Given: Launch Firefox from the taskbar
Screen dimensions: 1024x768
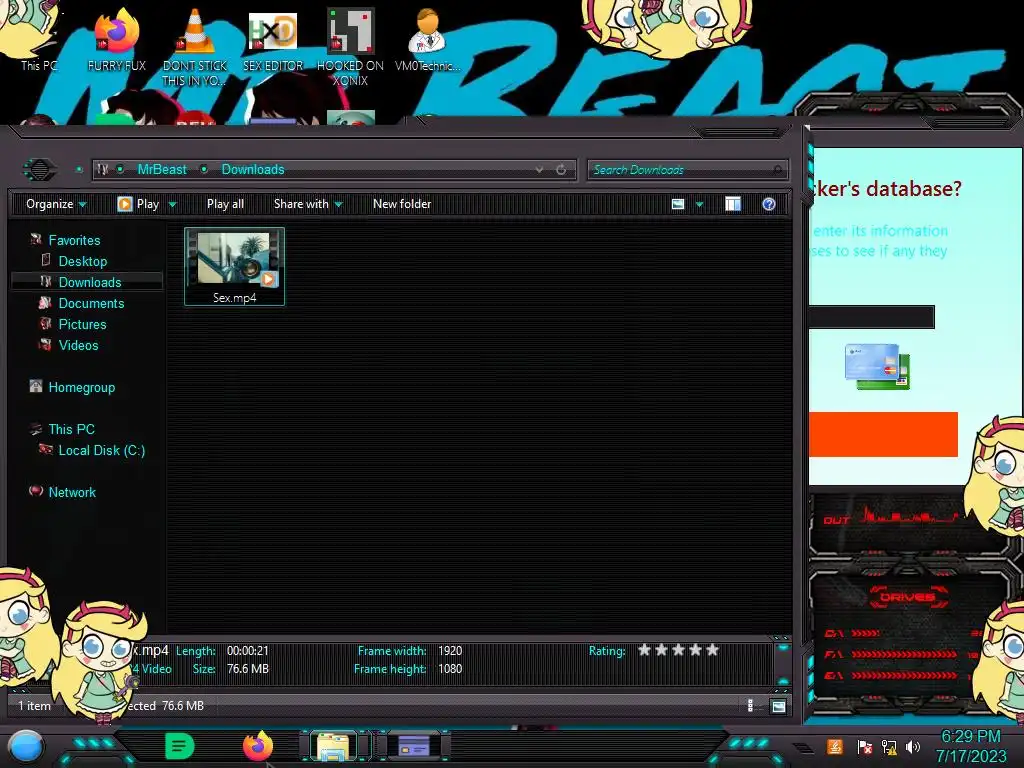Looking at the screenshot, I should click(258, 746).
